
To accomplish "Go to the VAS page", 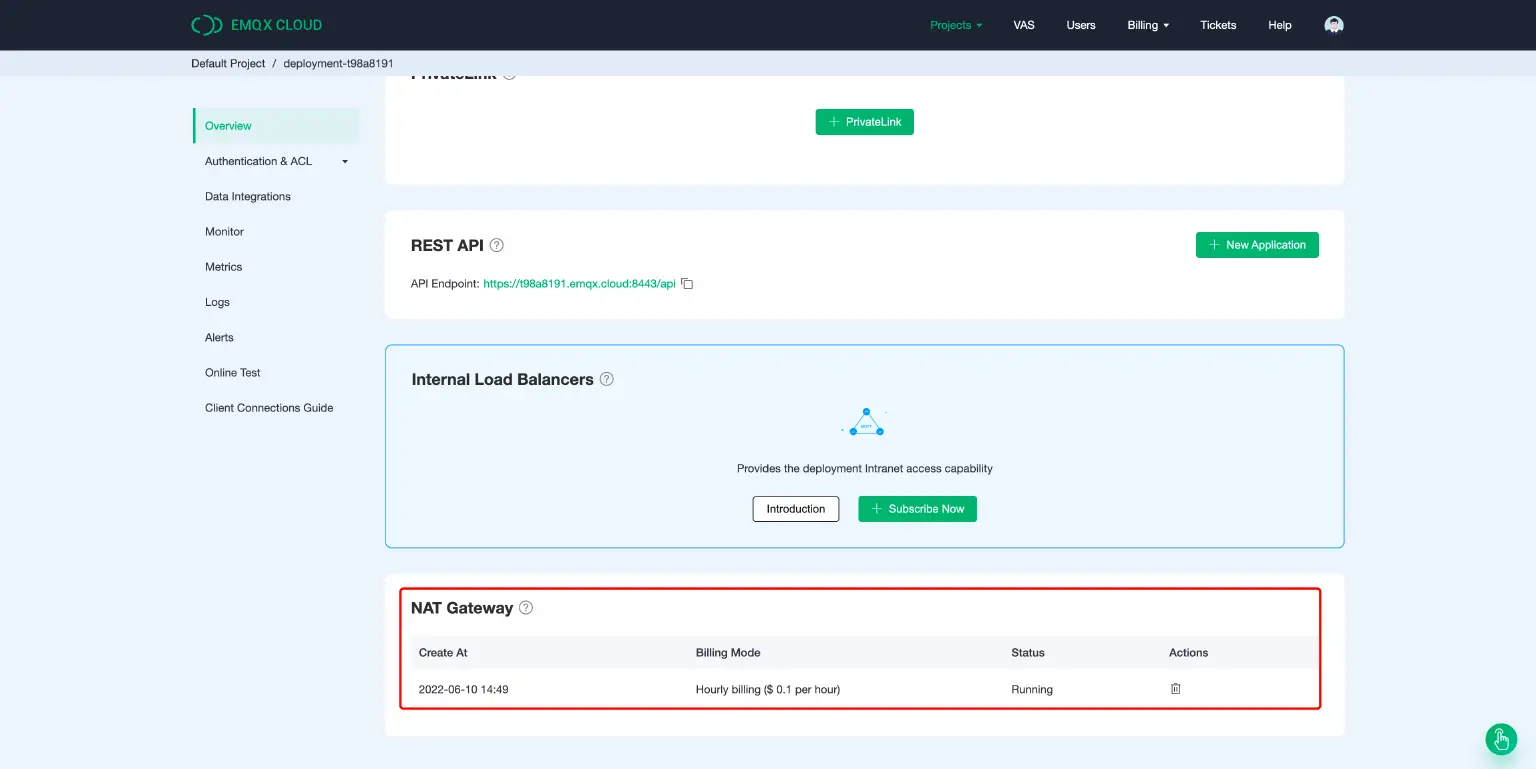I will 1024,25.
